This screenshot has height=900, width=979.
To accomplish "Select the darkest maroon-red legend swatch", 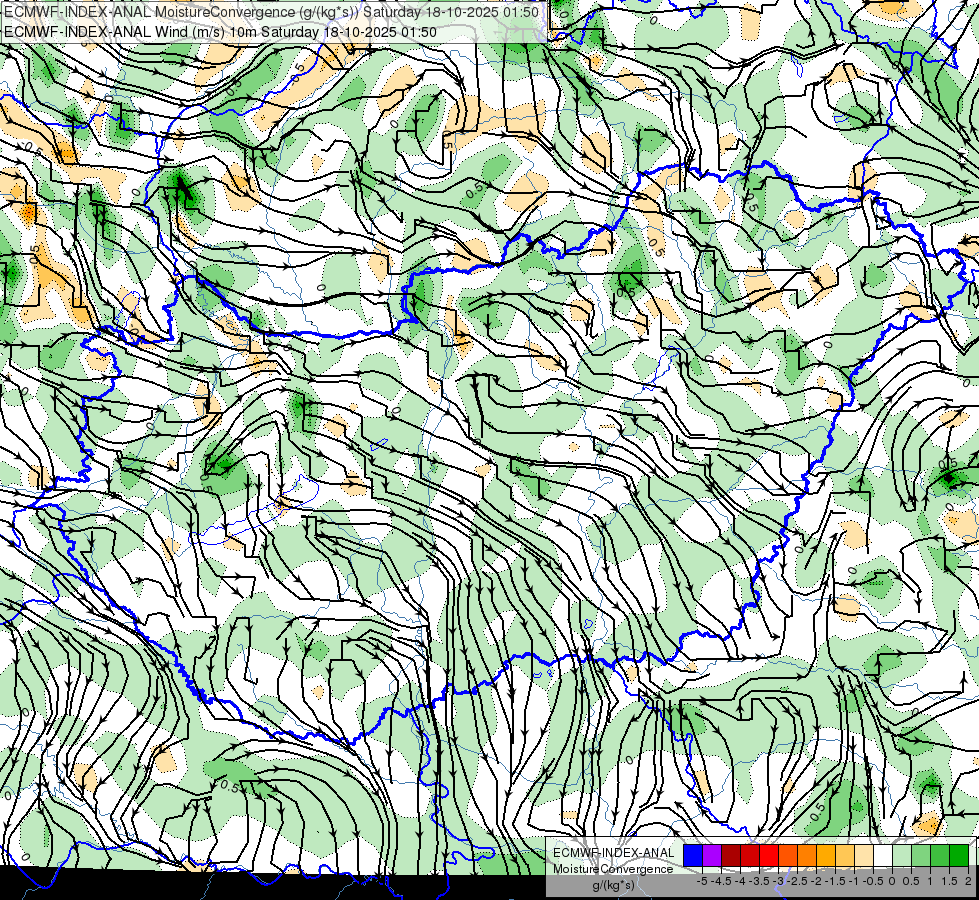I will coord(731,855).
